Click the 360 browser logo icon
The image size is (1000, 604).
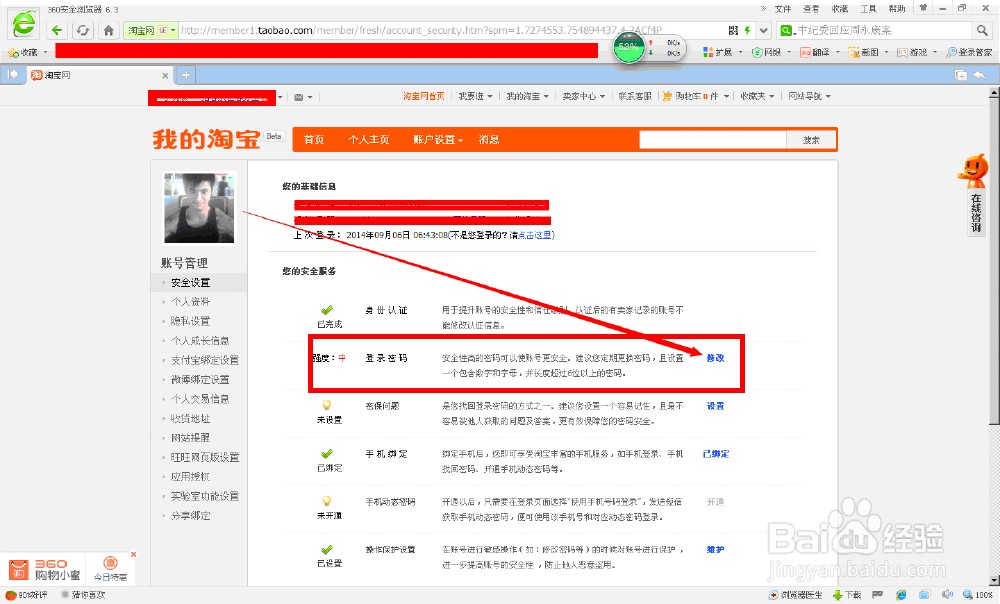click(x=24, y=26)
